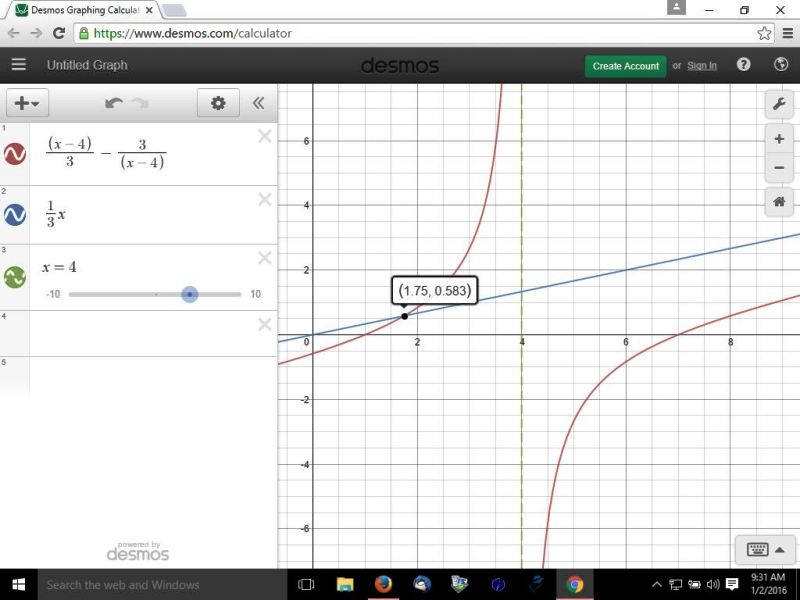
Task: Redo the last undone action
Action: tap(140, 103)
